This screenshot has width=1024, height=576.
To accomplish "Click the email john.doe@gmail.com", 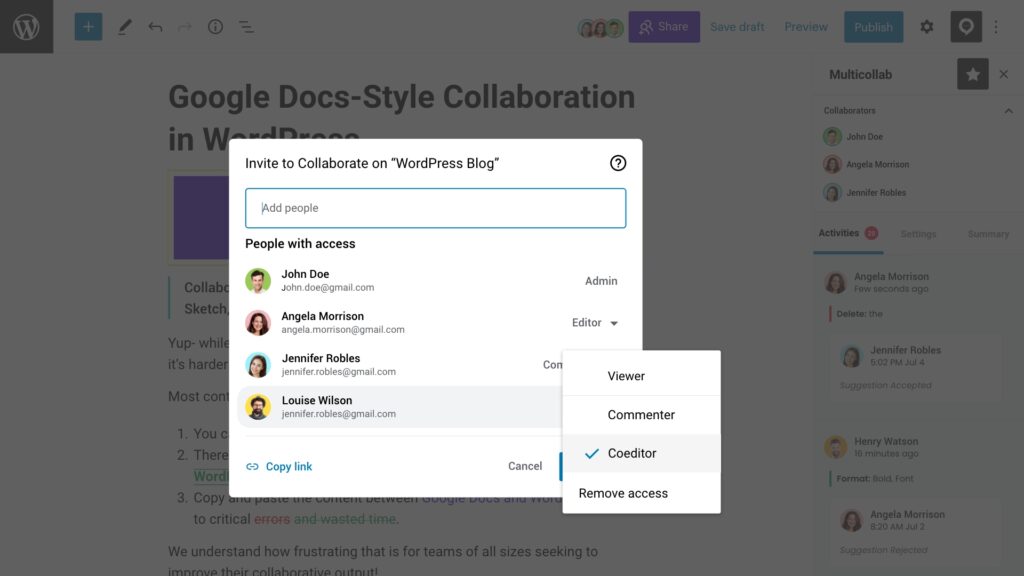I will 328,287.
